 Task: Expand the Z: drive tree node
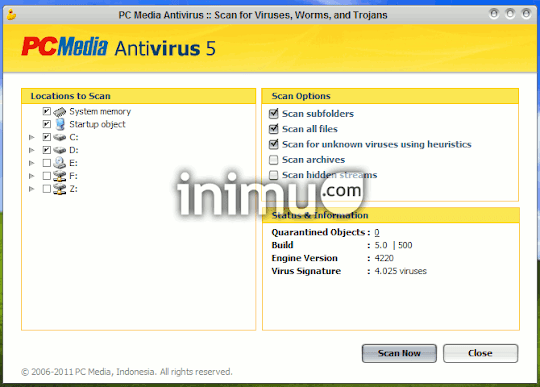pos(32,189)
